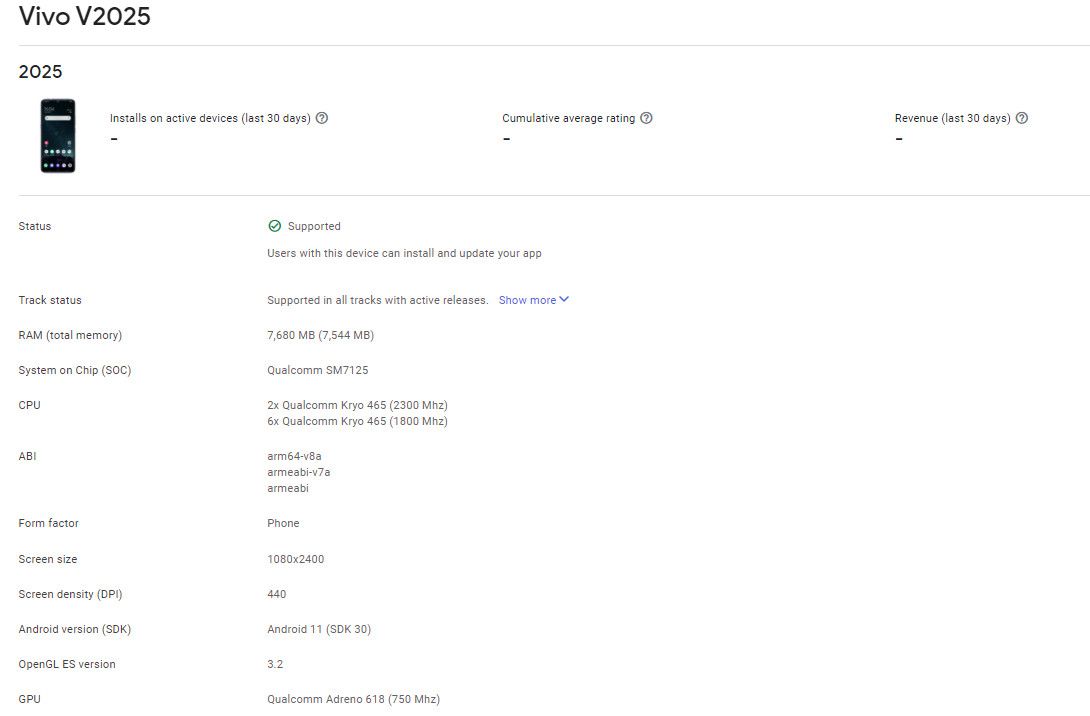Select the screen size 1080x2400
Viewport: 1090px width, 716px height.
pos(295,559)
